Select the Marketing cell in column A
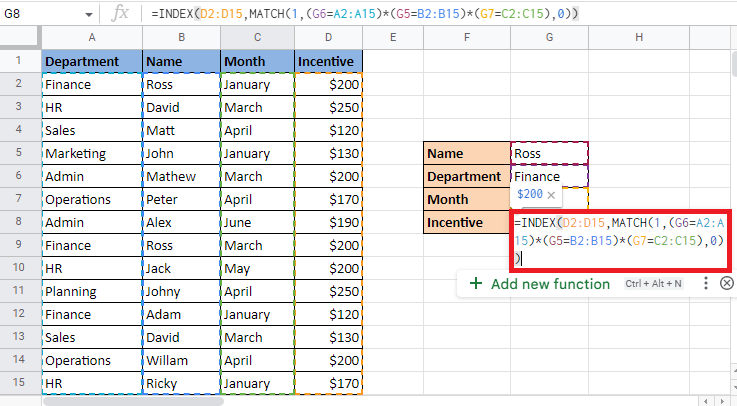 92,154
